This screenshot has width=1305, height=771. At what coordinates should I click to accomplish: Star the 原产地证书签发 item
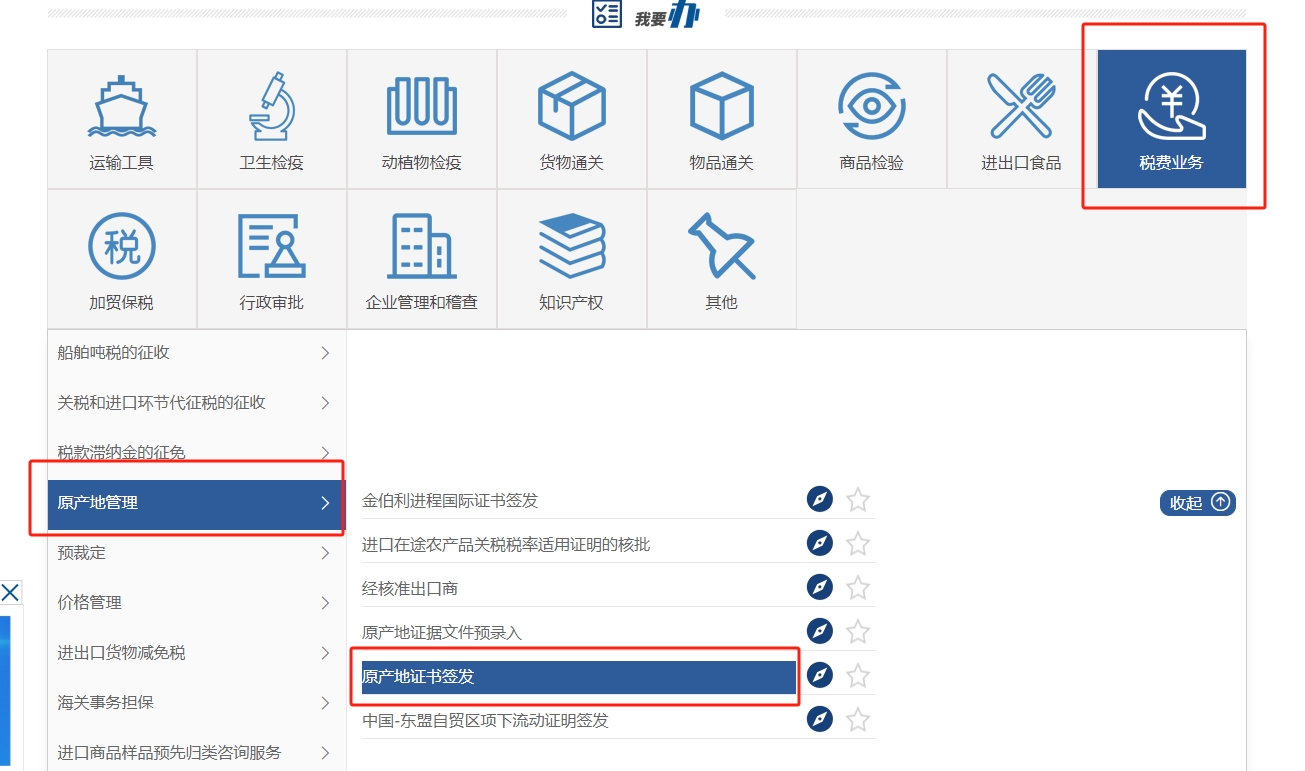point(858,676)
